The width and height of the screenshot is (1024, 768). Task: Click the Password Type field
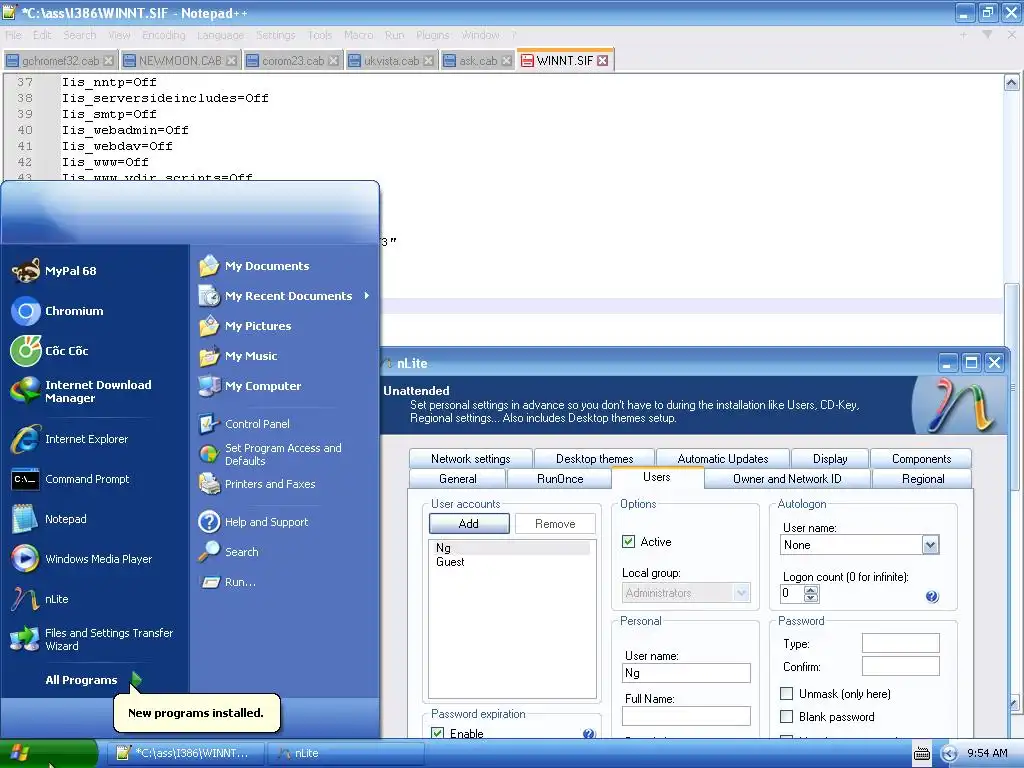(901, 643)
